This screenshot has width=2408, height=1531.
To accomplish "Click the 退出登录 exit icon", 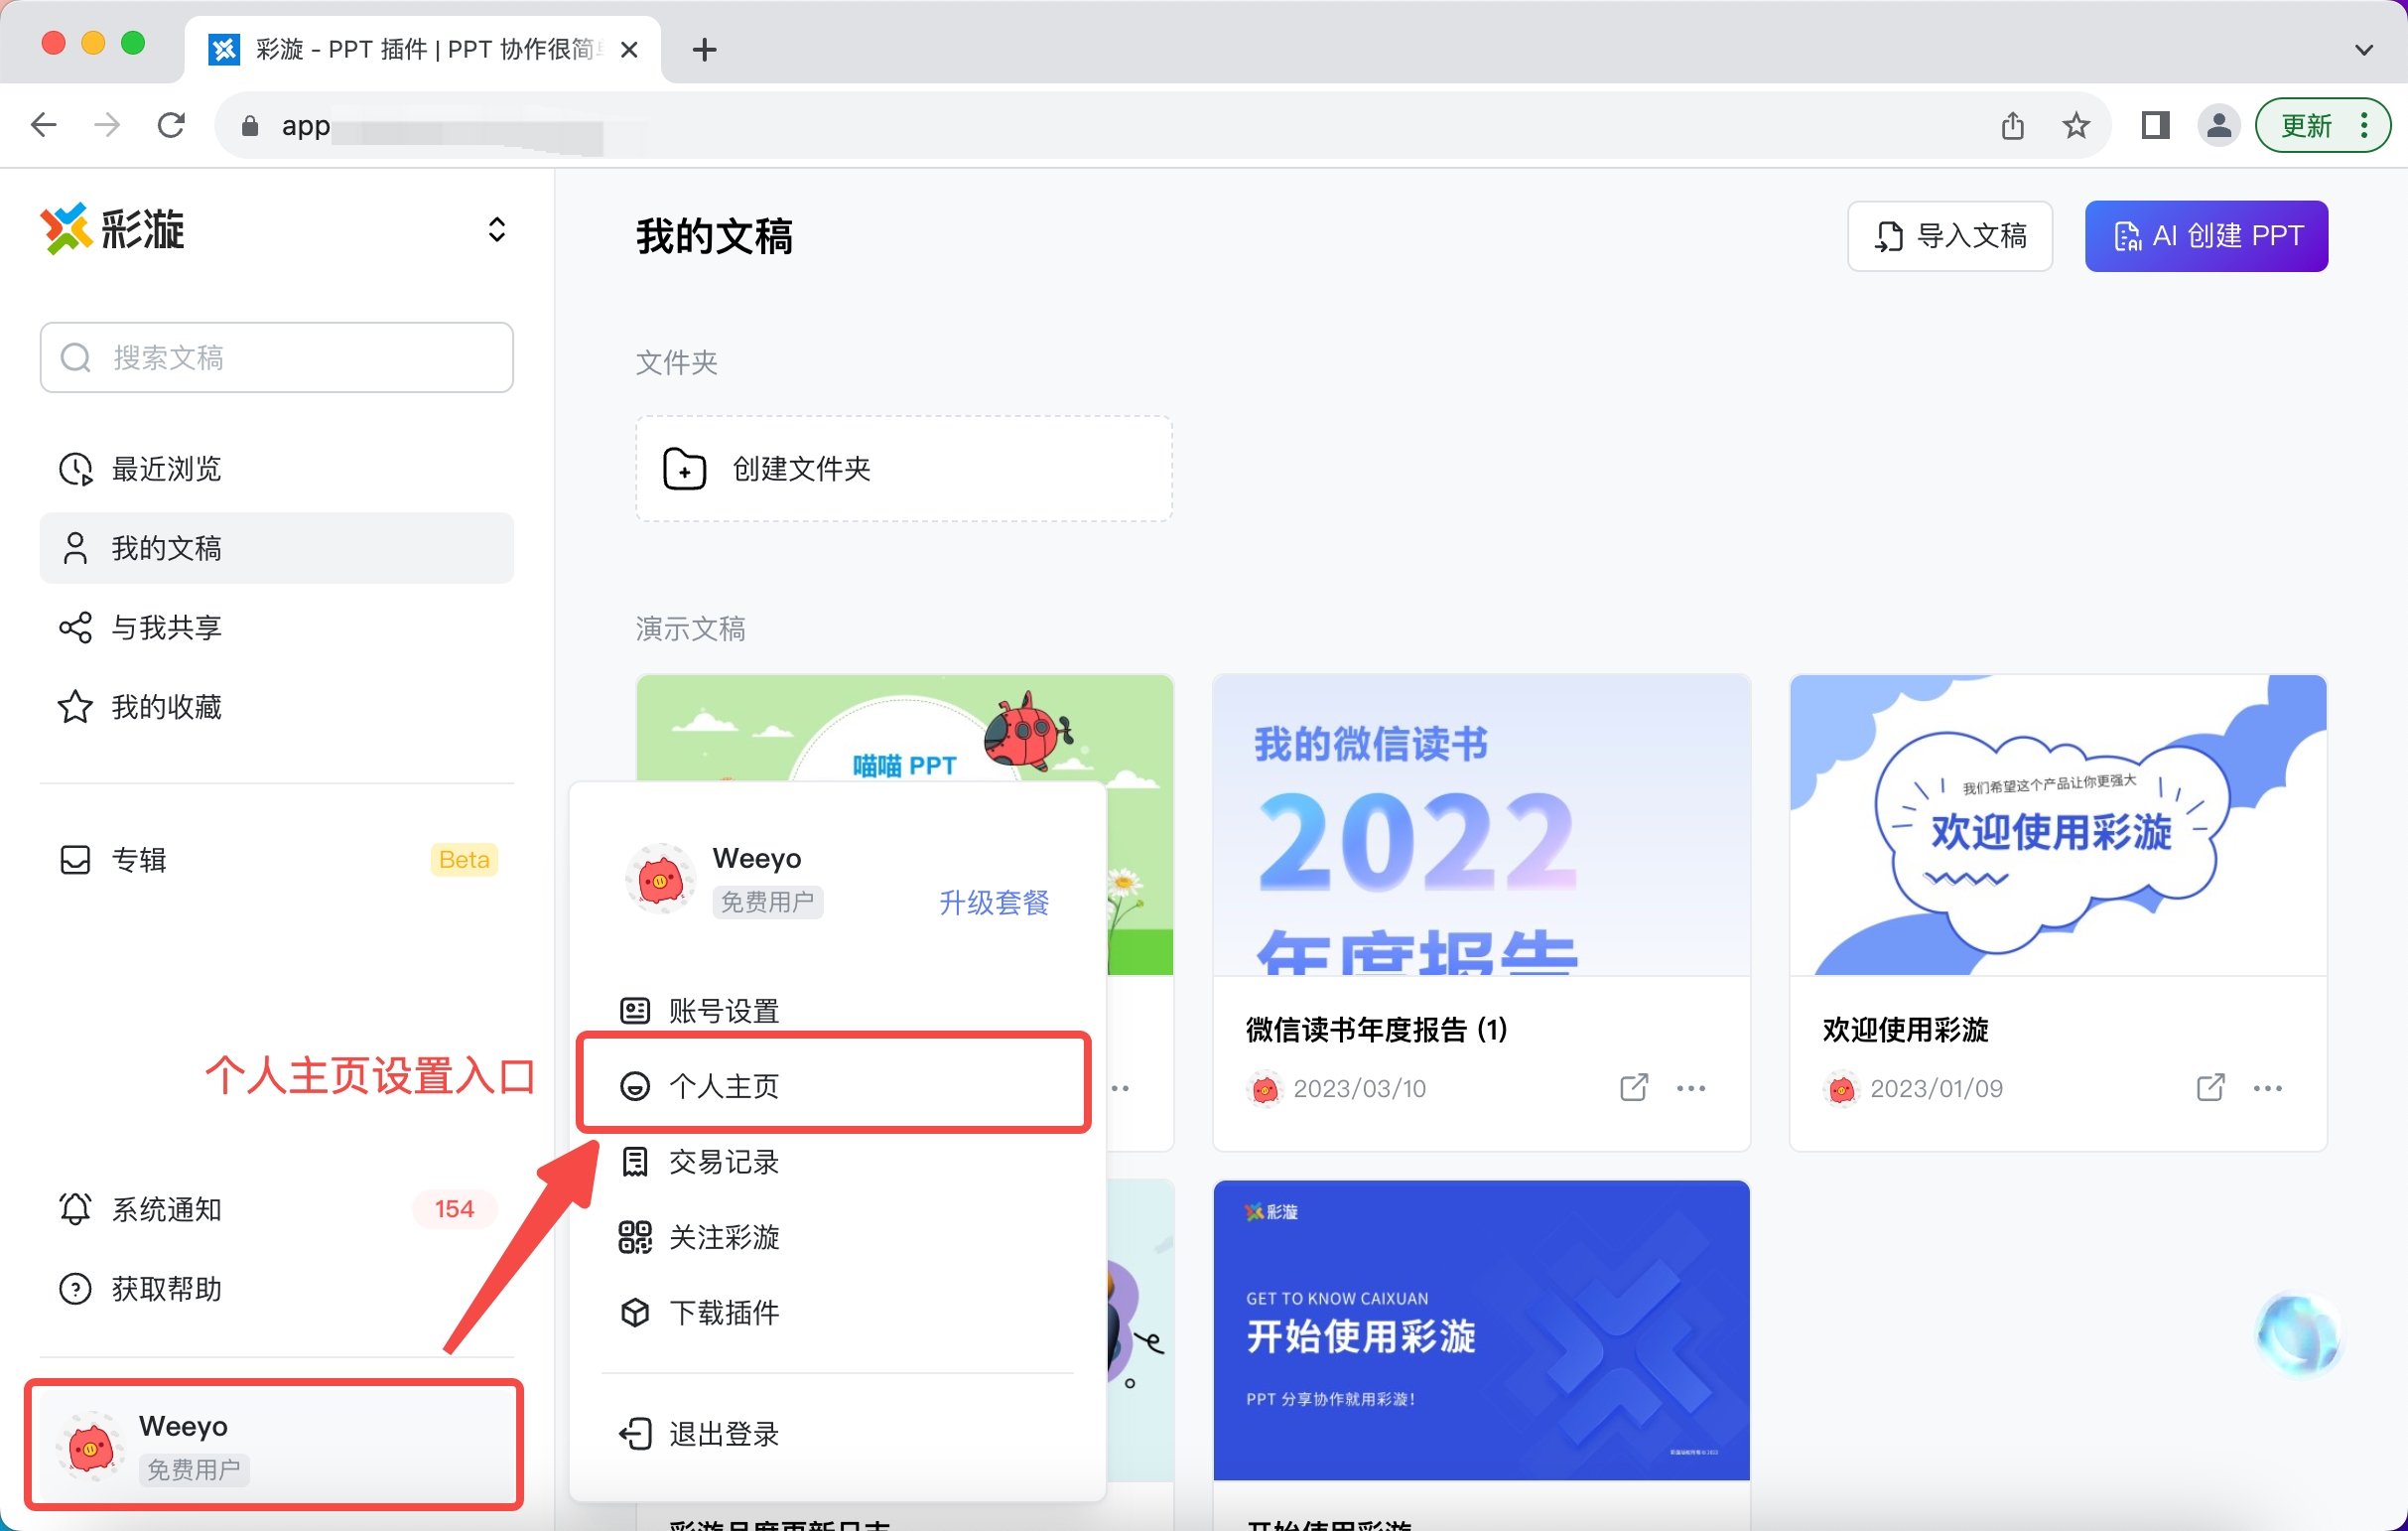I will (635, 1434).
